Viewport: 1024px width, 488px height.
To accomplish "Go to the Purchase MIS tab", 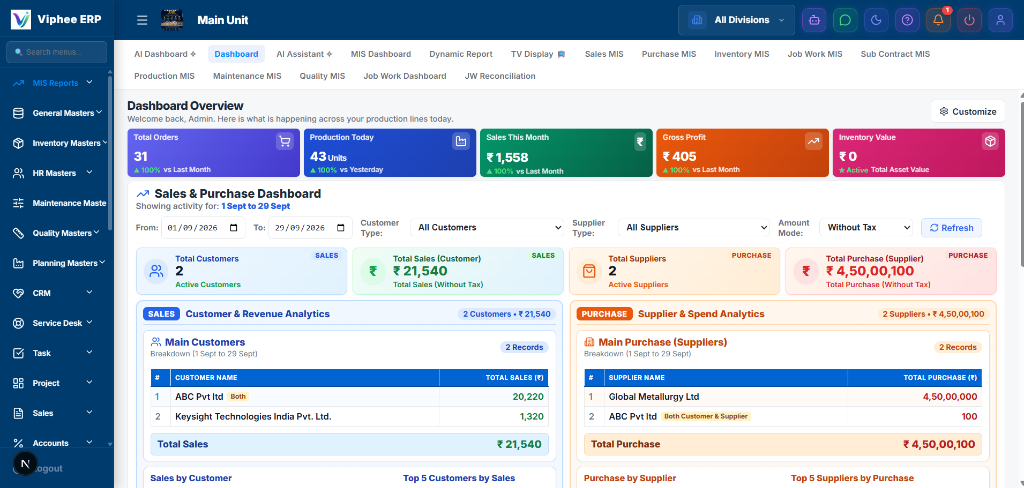I will click(669, 54).
